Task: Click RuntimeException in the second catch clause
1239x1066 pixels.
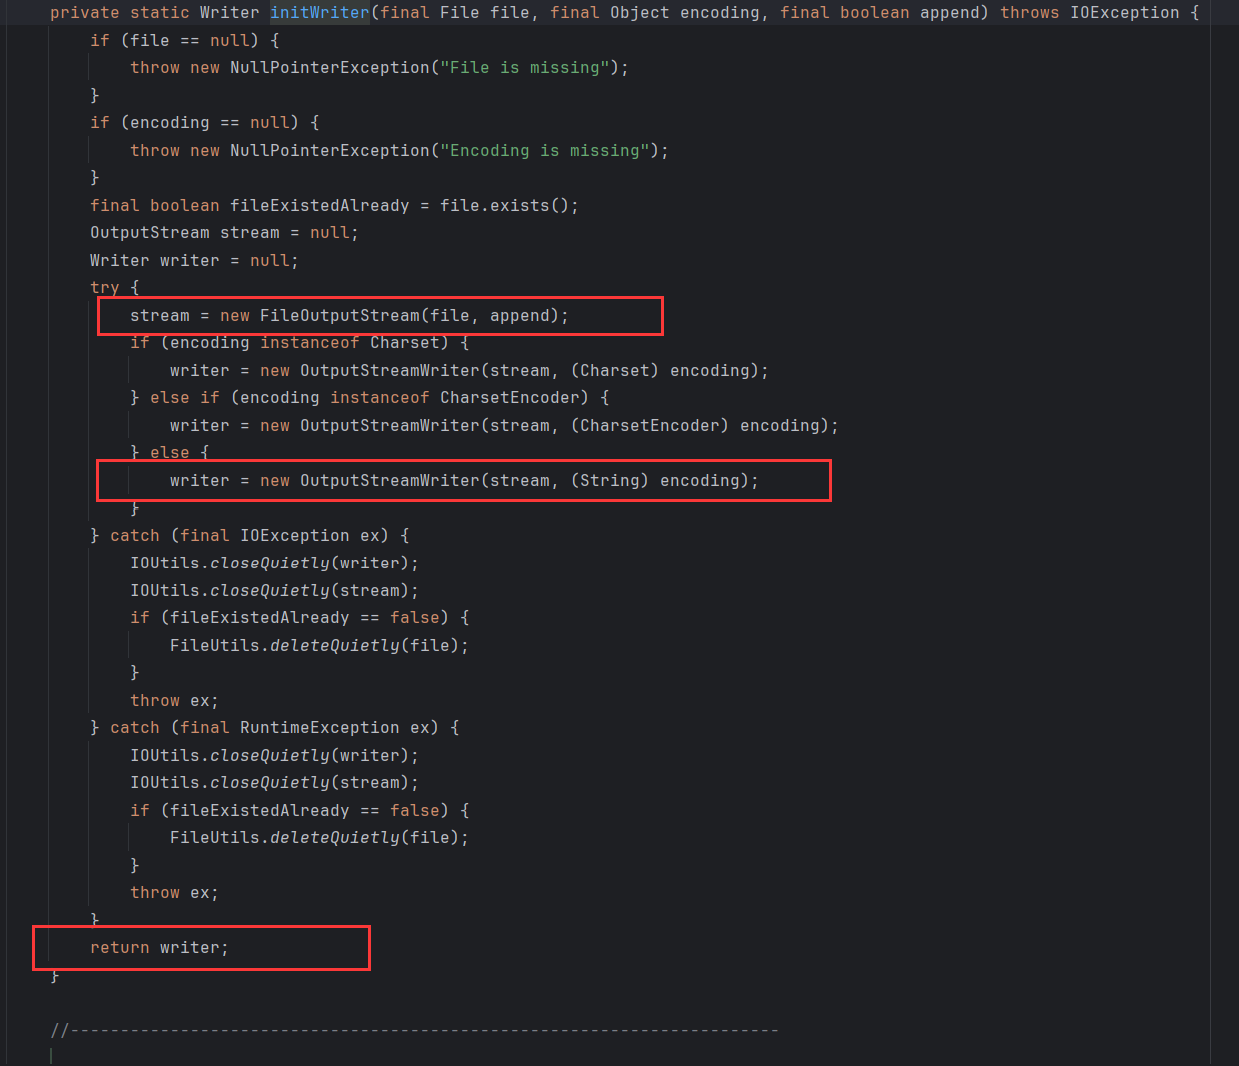Action: [319, 728]
